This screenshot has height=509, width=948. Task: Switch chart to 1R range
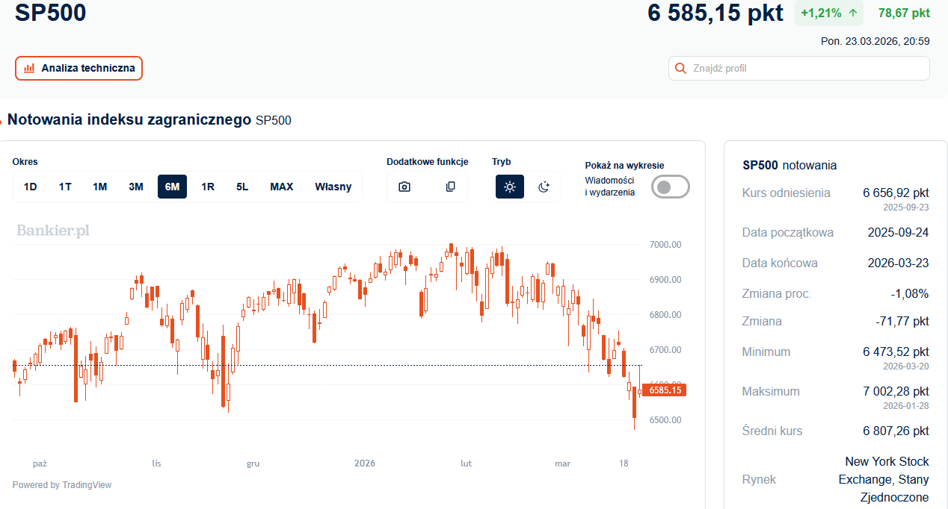click(207, 187)
